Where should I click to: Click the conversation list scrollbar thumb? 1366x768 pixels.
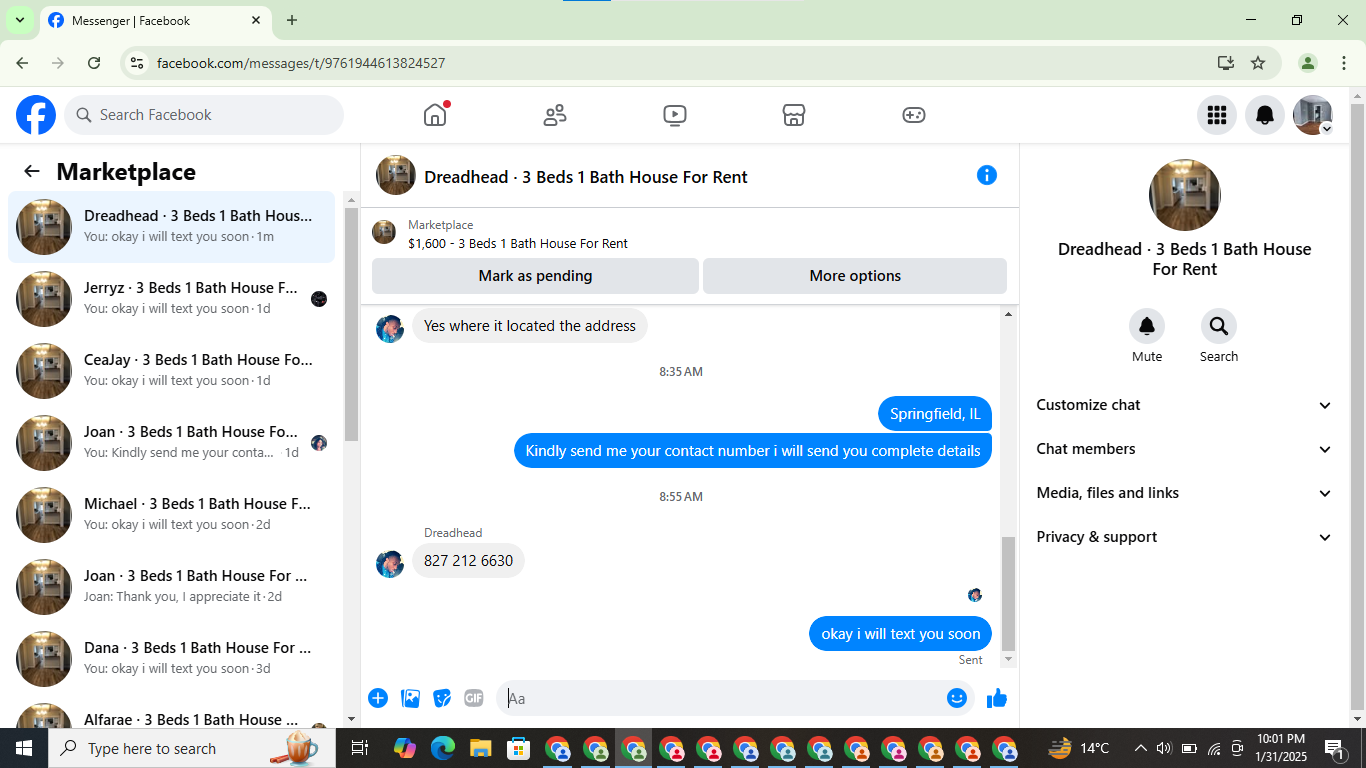click(351, 324)
